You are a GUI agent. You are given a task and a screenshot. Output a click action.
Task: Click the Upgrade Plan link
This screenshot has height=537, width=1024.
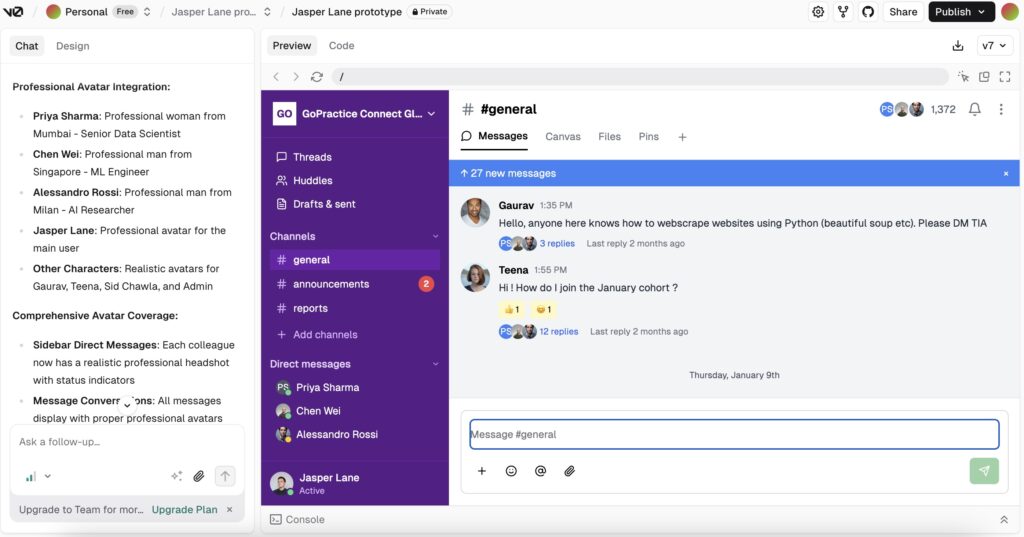click(x=184, y=510)
